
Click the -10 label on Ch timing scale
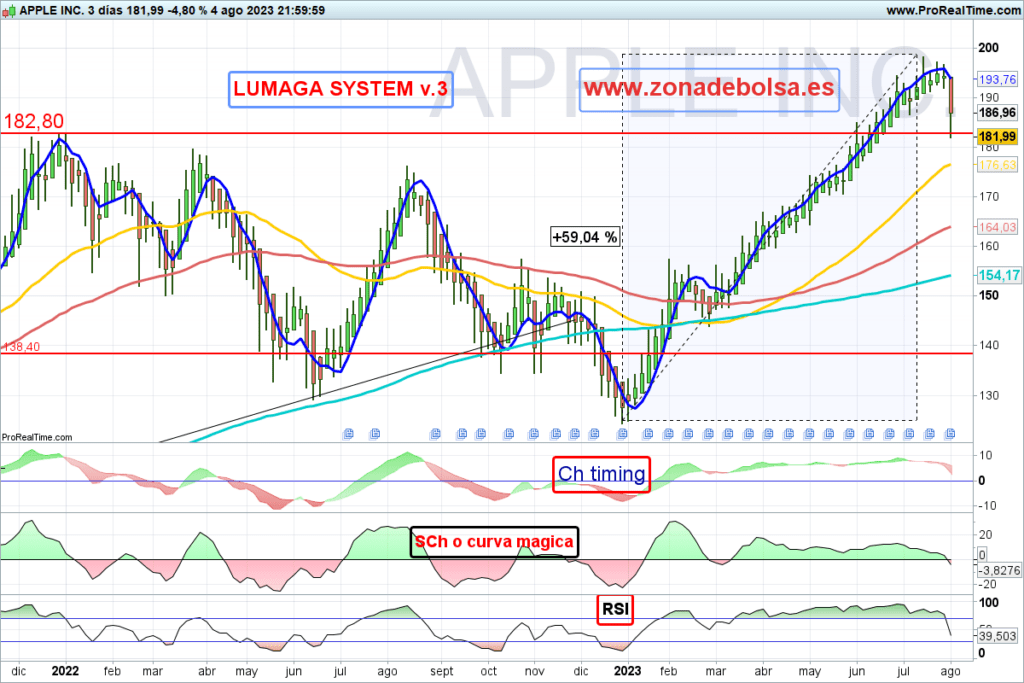[x=985, y=506]
